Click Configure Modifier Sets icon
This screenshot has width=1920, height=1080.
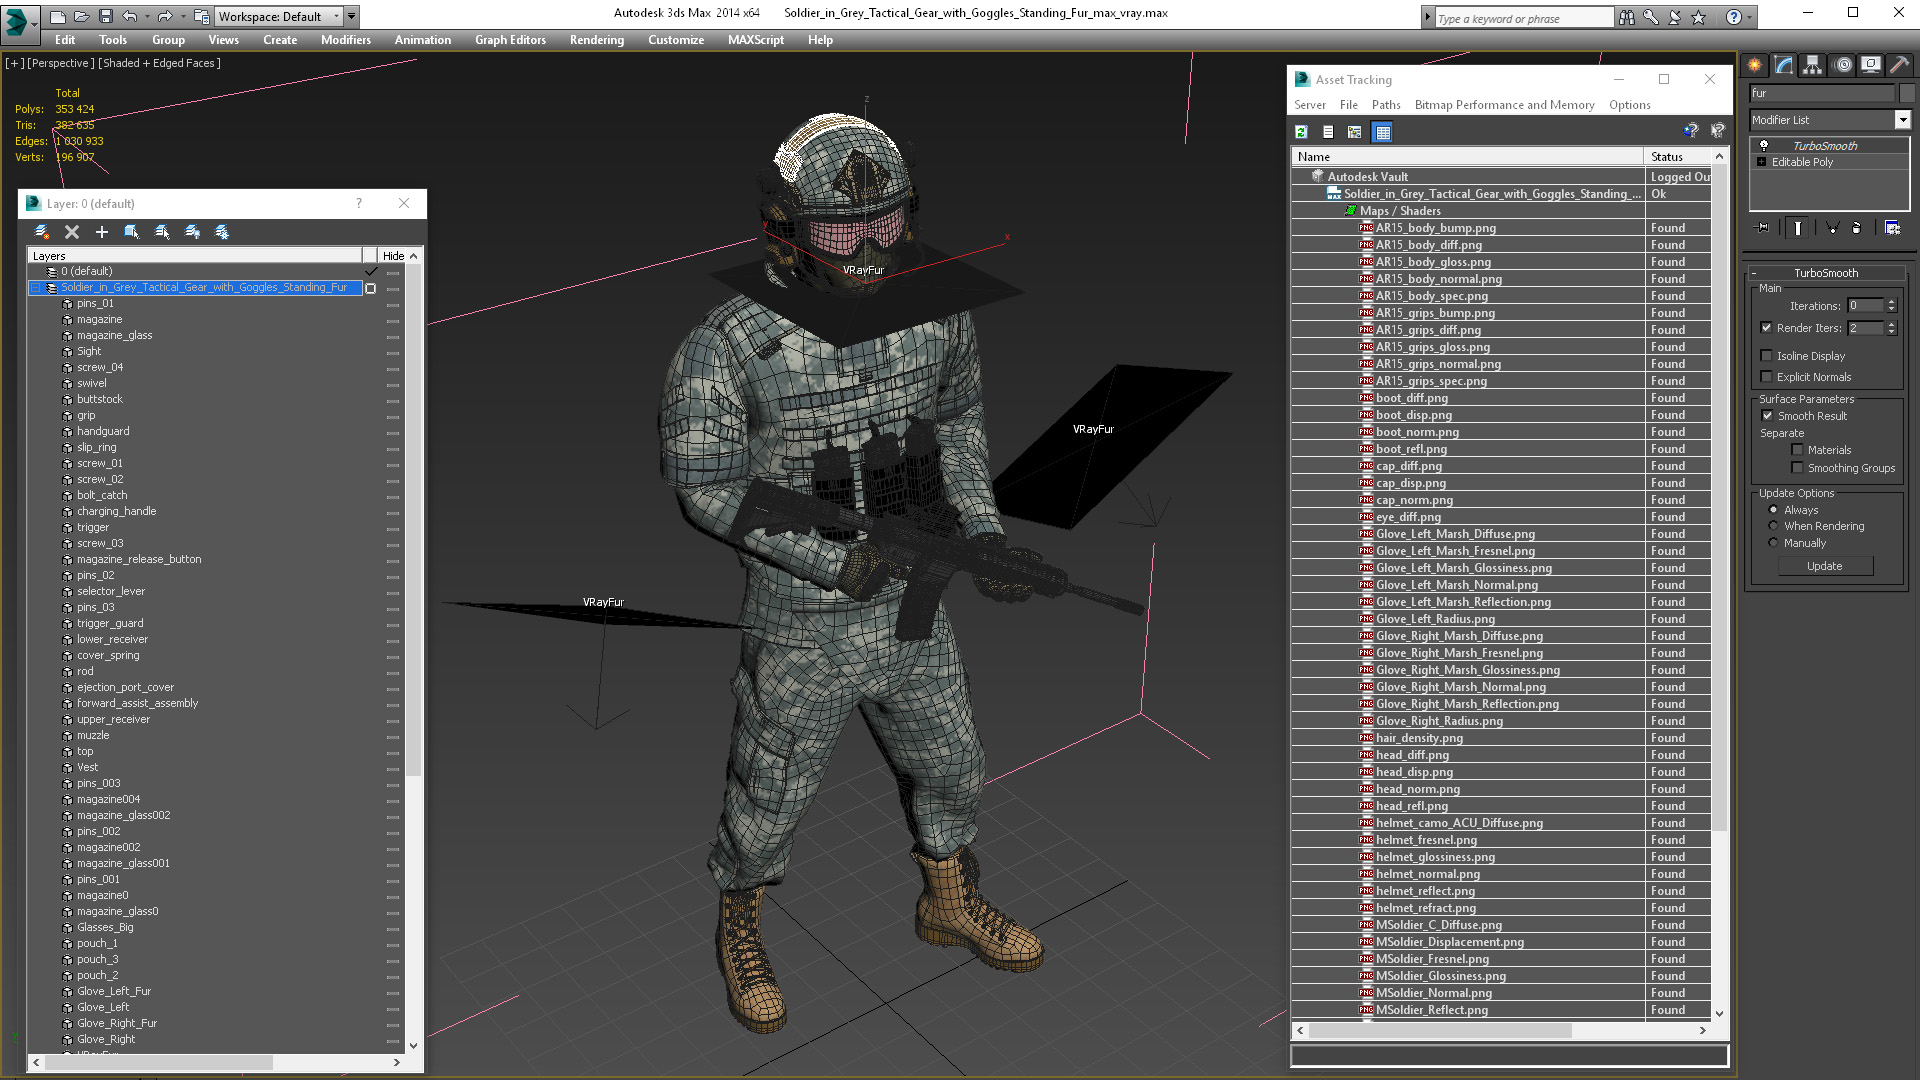[1892, 228]
